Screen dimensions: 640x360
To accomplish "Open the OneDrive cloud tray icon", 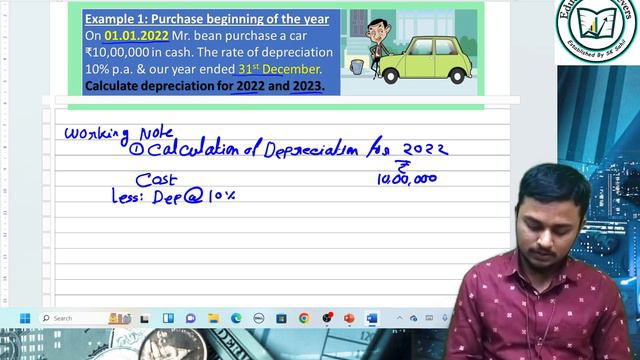I will tap(413, 318).
